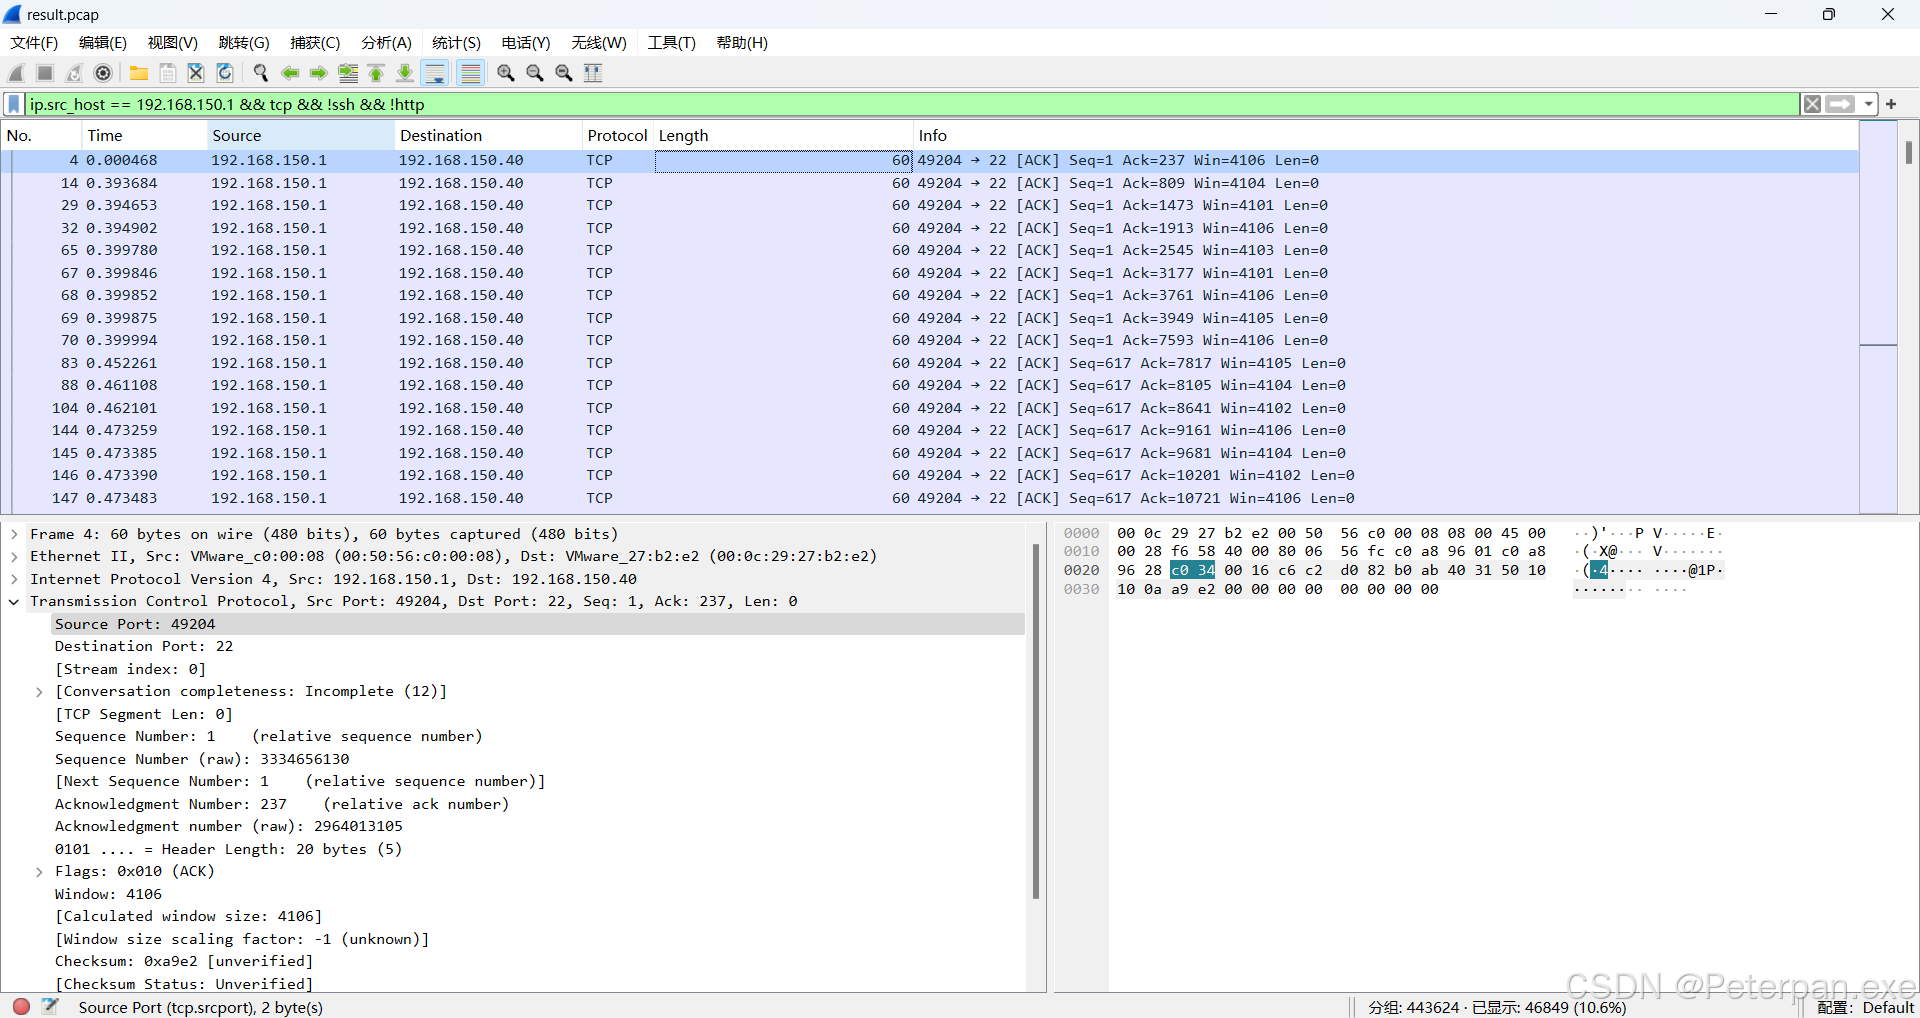This screenshot has height=1018, width=1920.
Task: Sort by the Protocol column
Action: pyautogui.click(x=617, y=136)
